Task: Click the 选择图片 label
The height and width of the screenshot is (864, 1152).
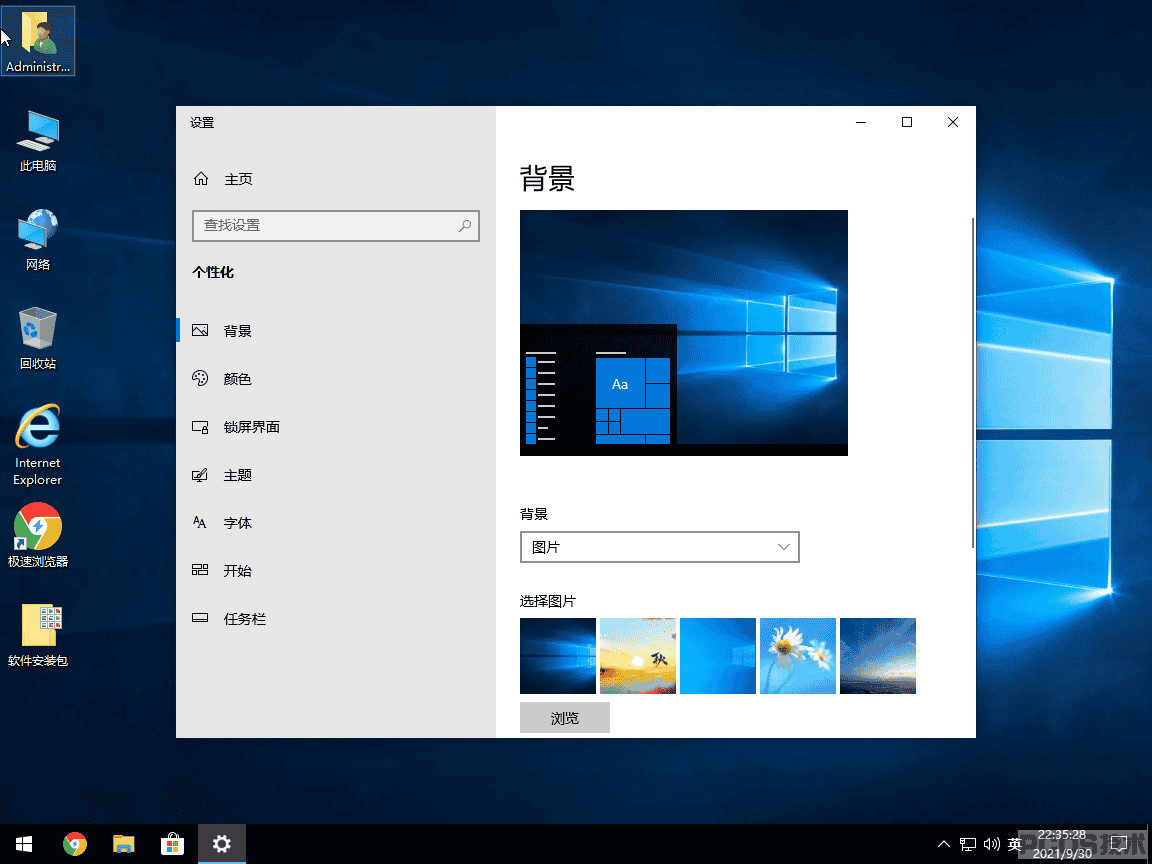Action: point(547,601)
